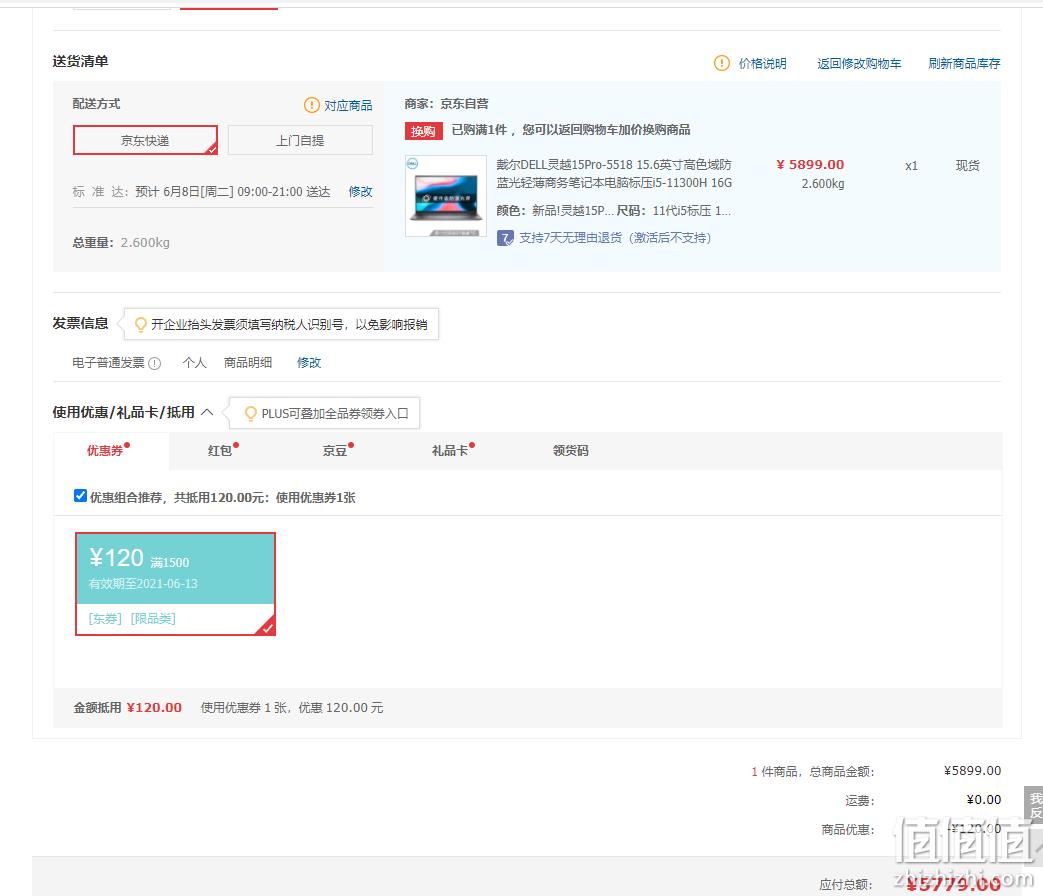Open the 领货码 tab

tap(571, 451)
